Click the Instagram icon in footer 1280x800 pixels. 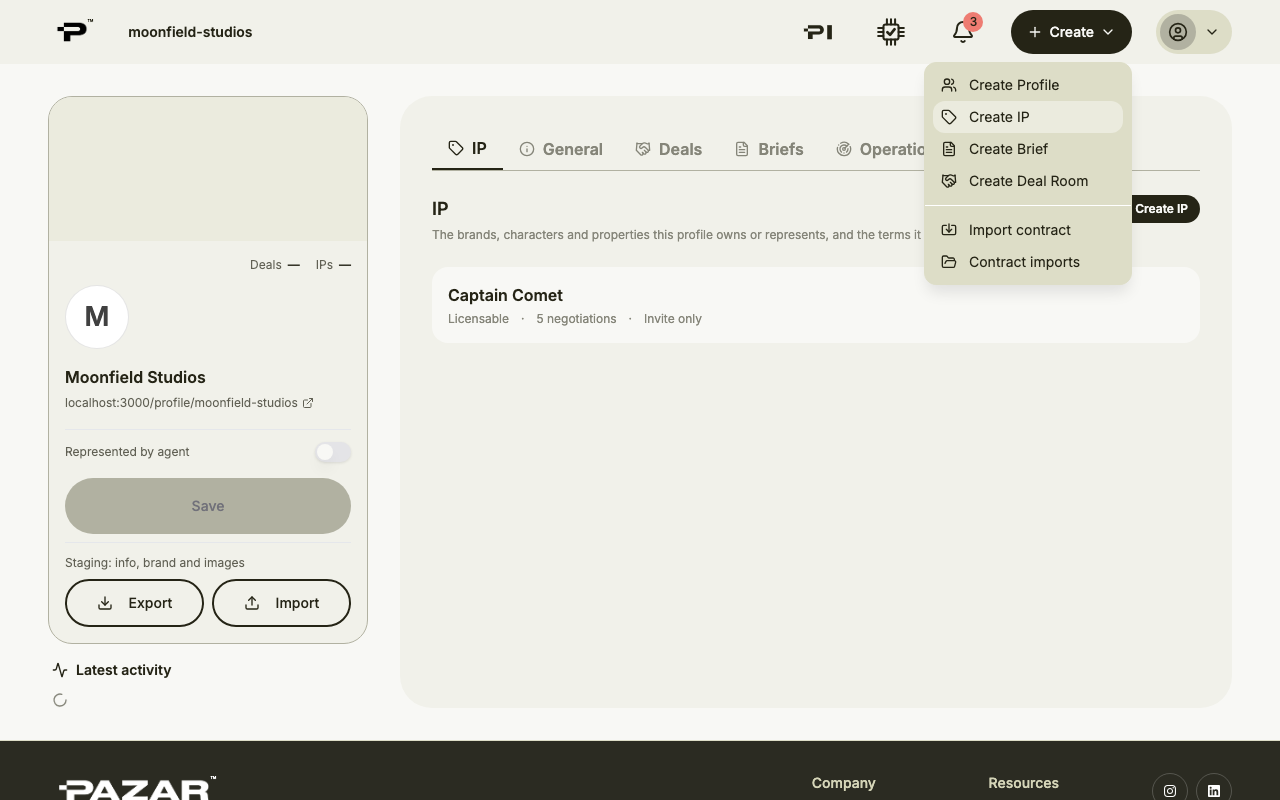click(x=1170, y=790)
